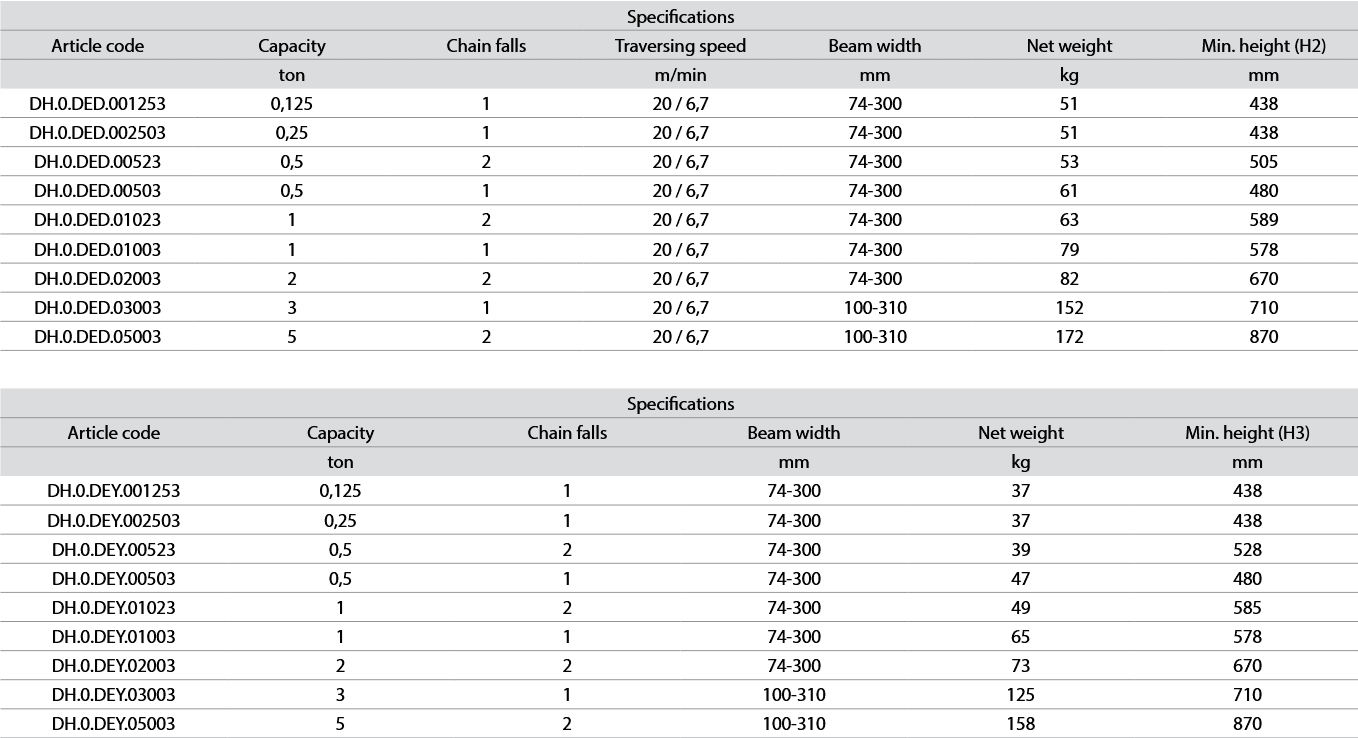This screenshot has width=1358, height=738.
Task: Click article code DH.0.DED.001253
Action: click(x=98, y=104)
